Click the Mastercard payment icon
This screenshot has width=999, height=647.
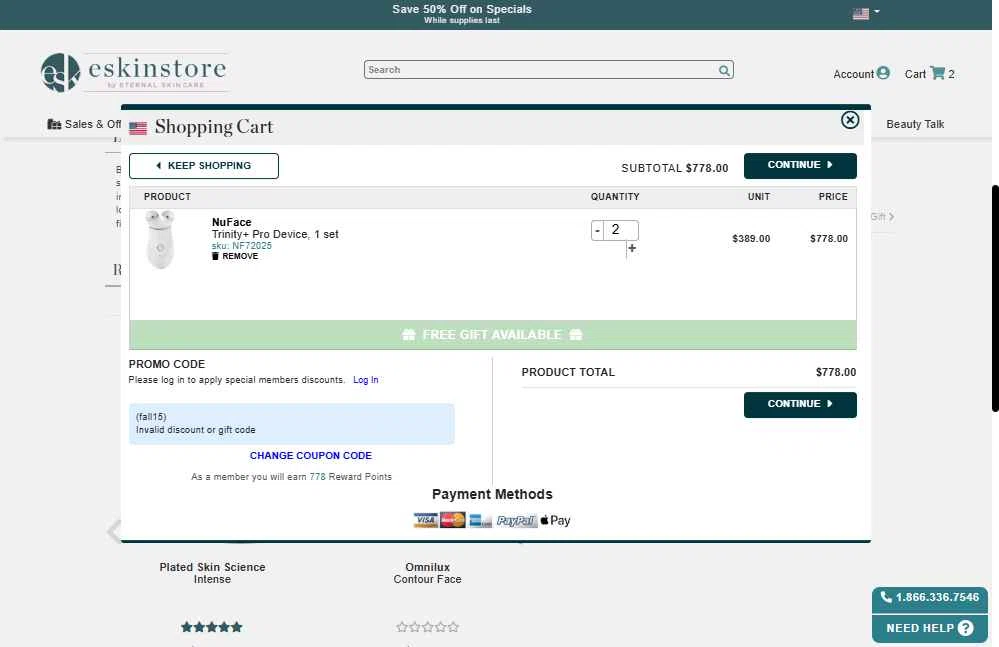tap(452, 520)
